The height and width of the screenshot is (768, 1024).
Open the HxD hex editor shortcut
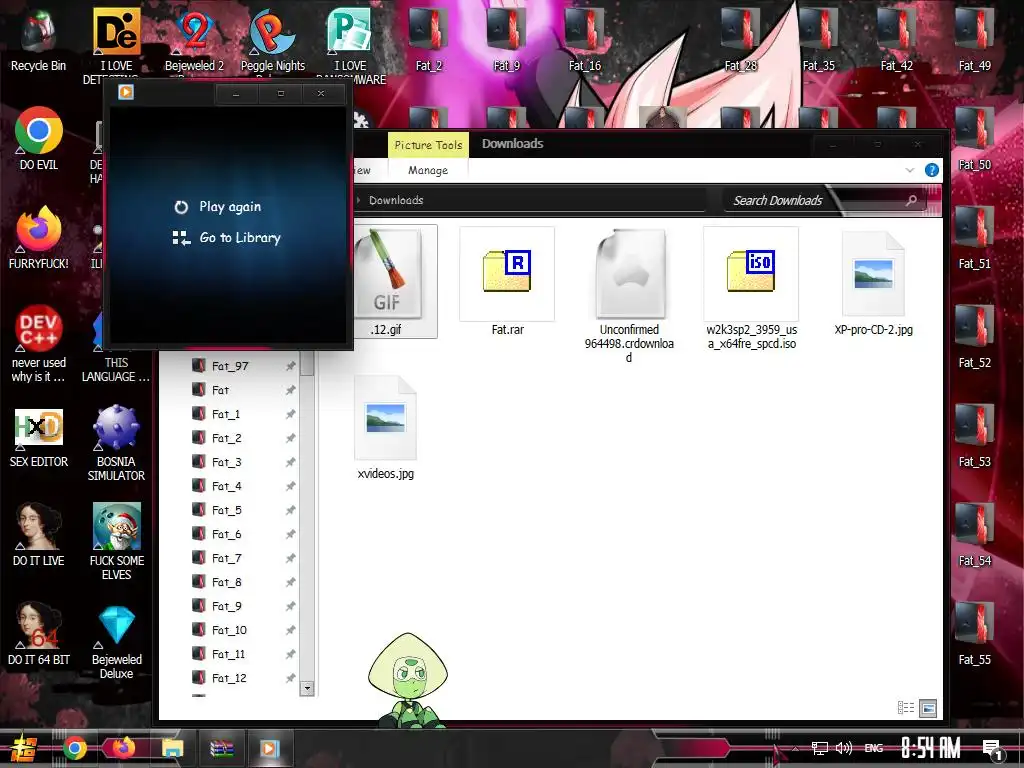click(39, 436)
